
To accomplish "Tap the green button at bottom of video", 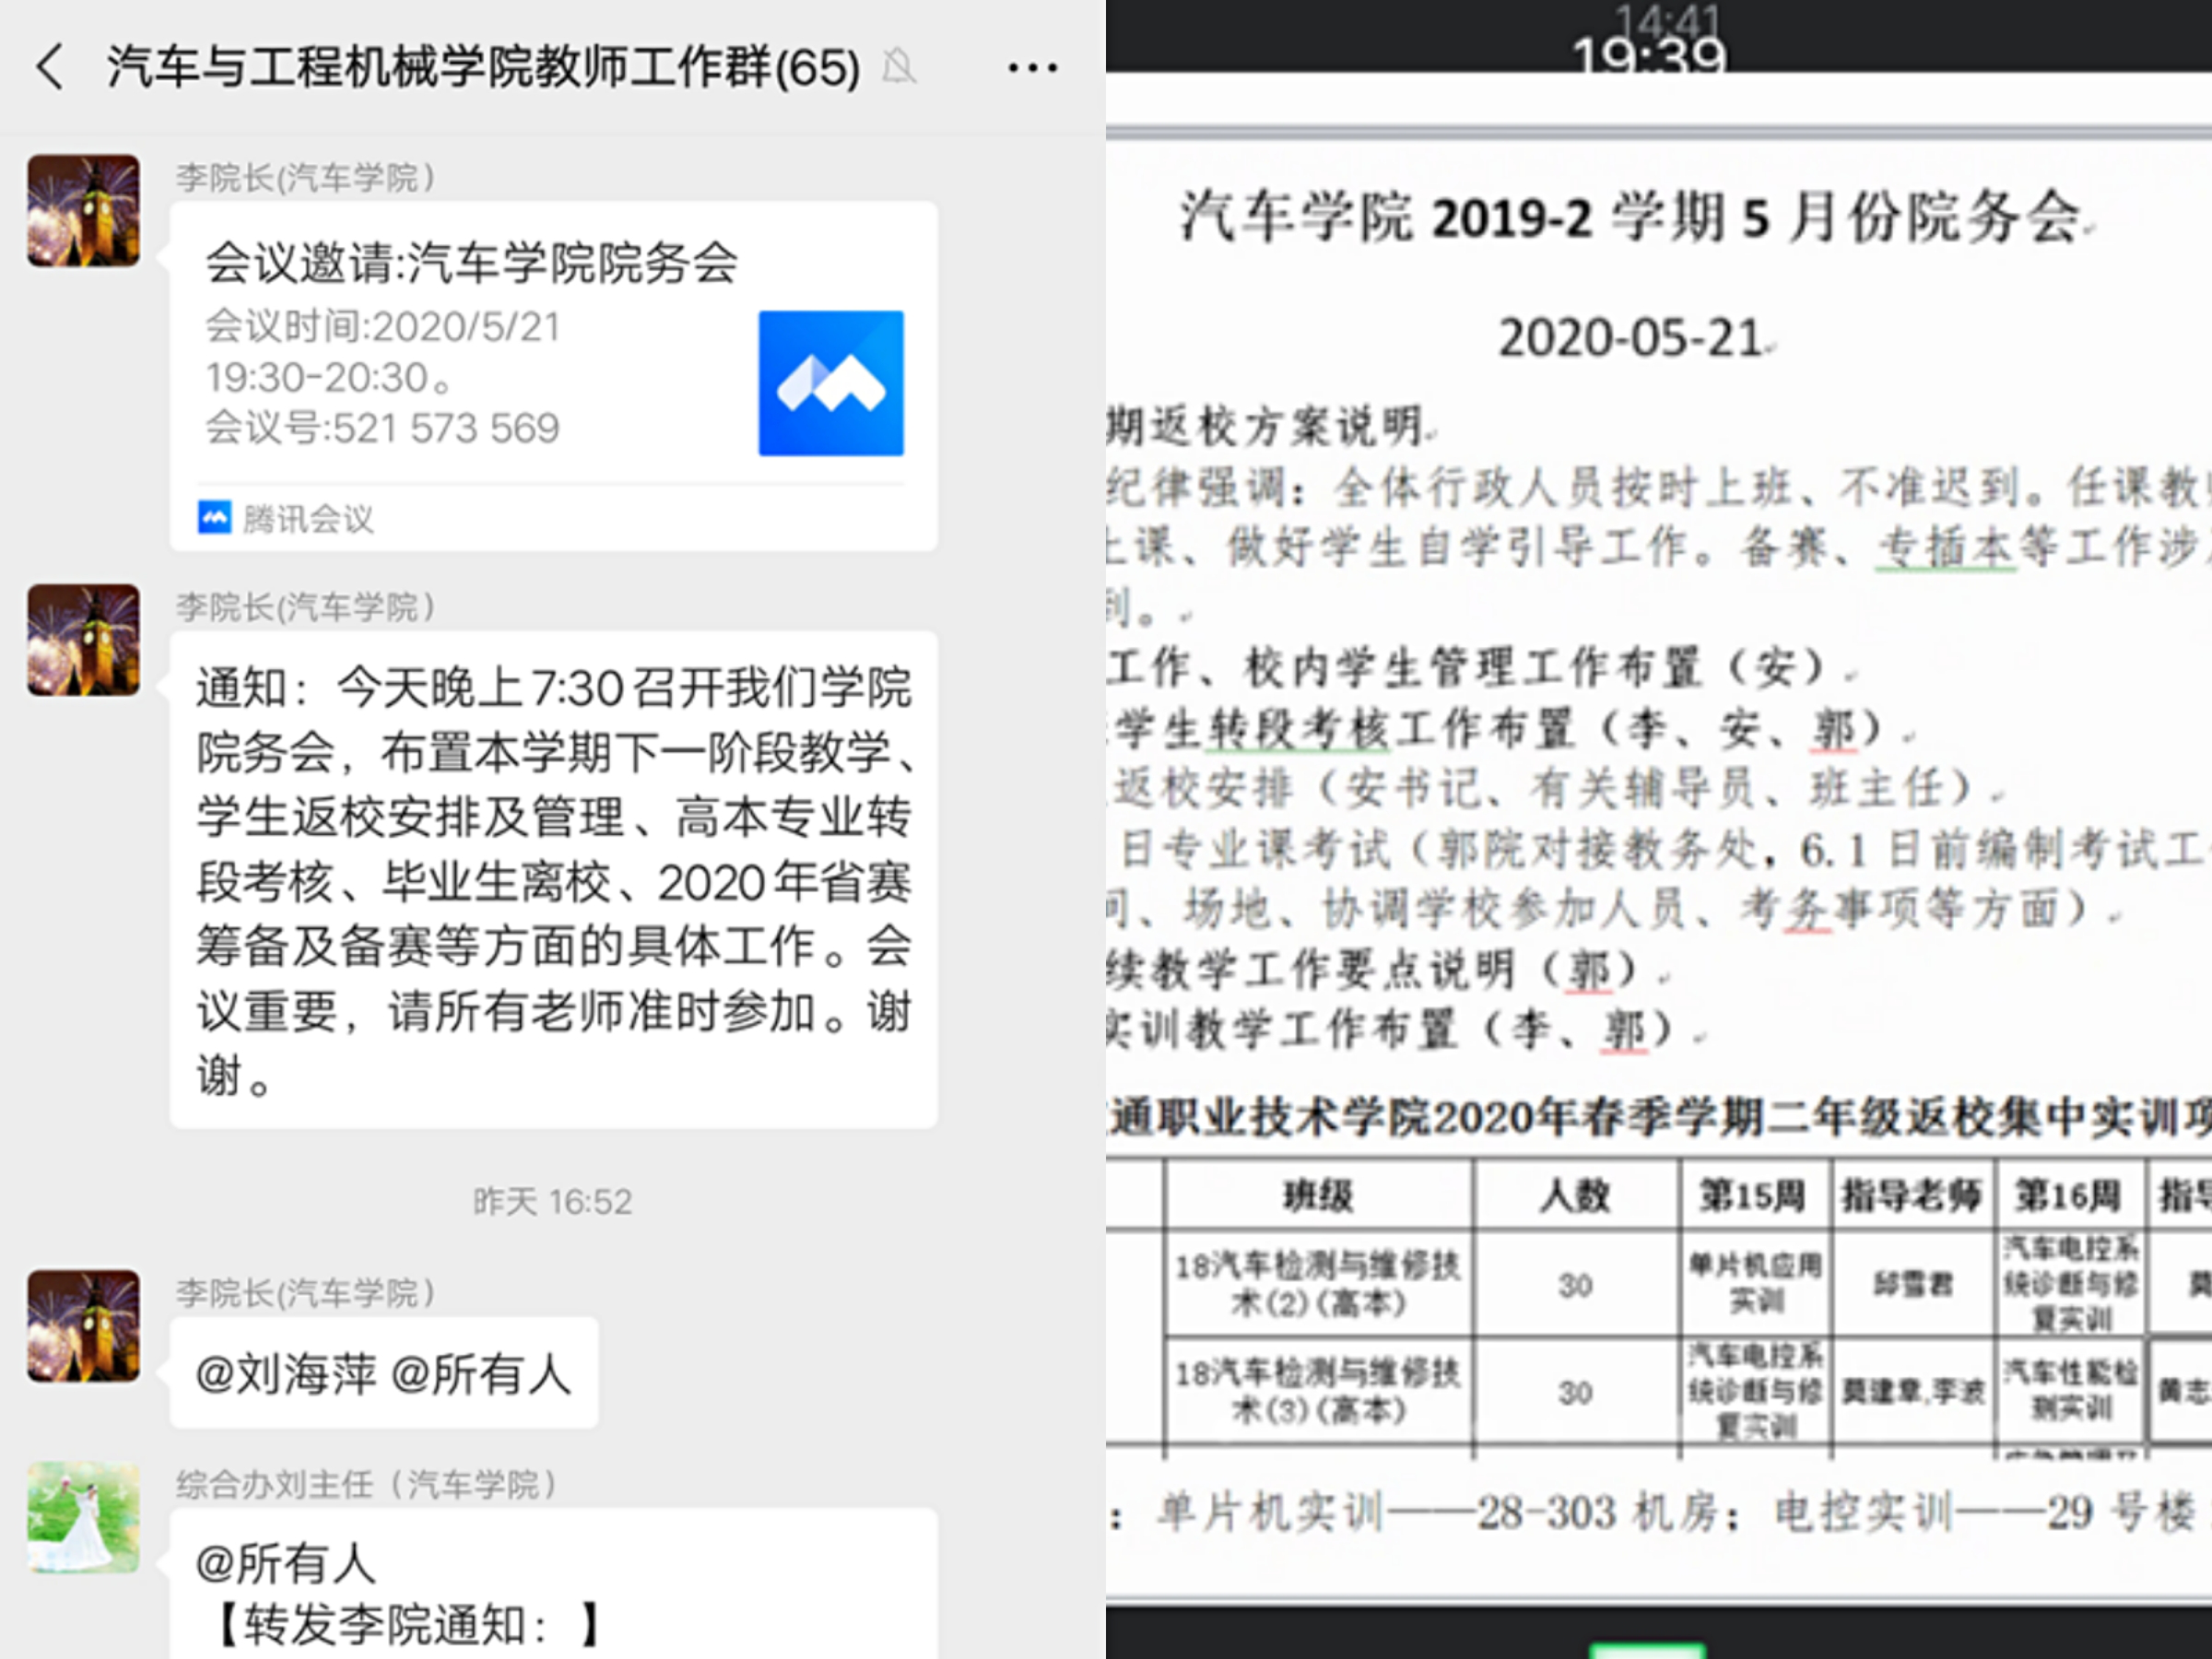I will tap(1647, 1649).
